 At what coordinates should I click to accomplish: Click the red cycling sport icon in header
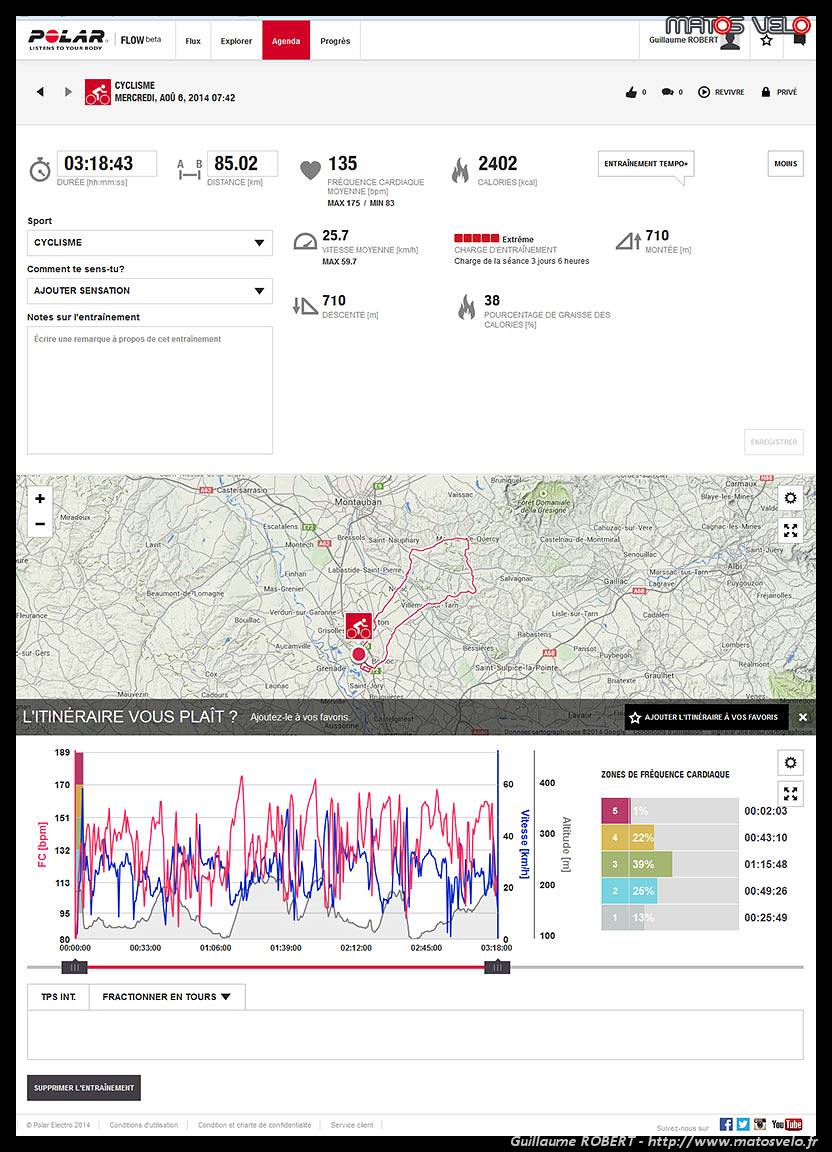(x=98, y=93)
